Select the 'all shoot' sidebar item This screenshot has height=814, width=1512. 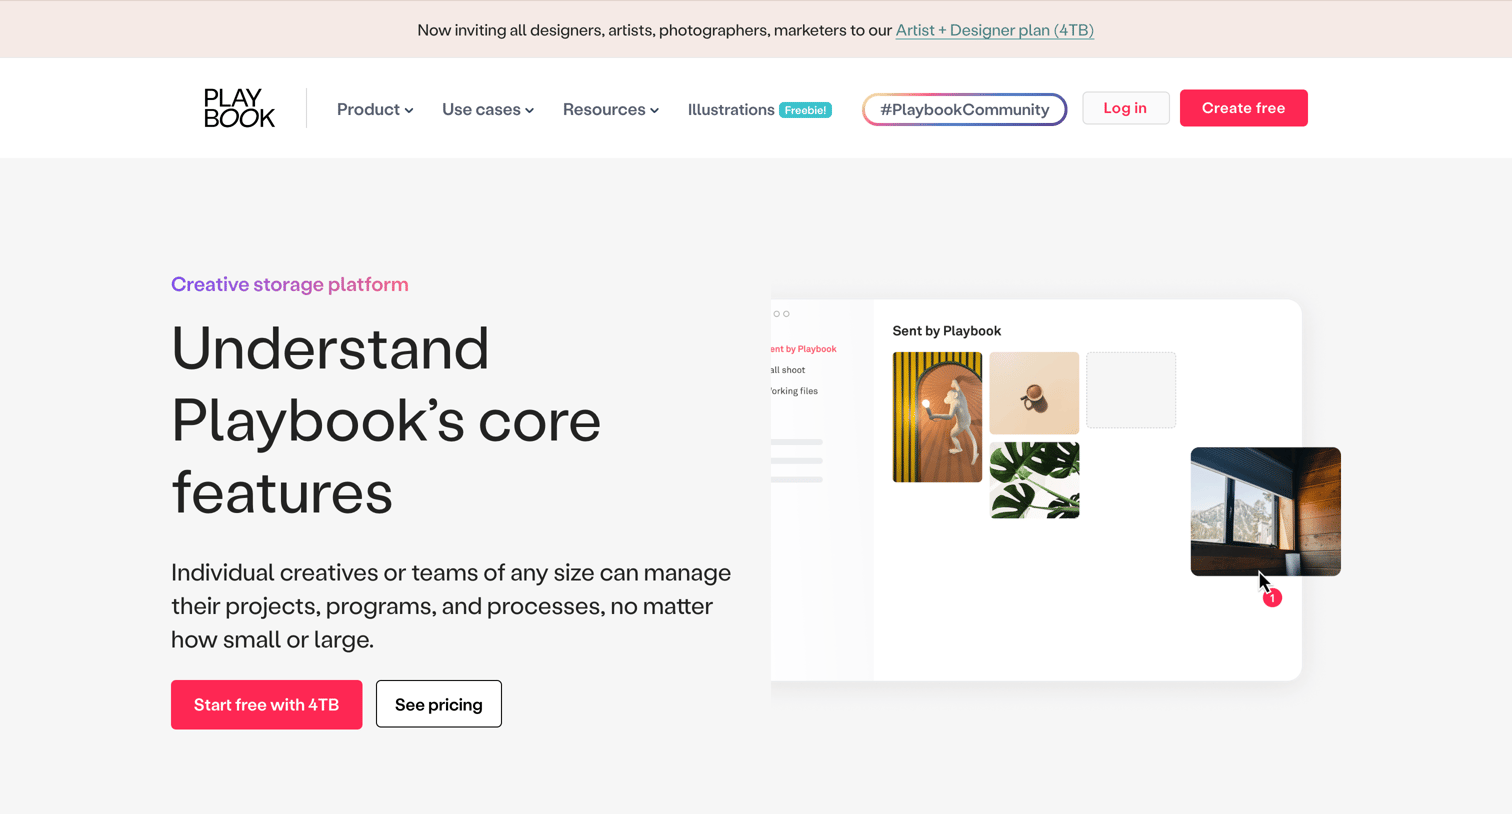[788, 370]
